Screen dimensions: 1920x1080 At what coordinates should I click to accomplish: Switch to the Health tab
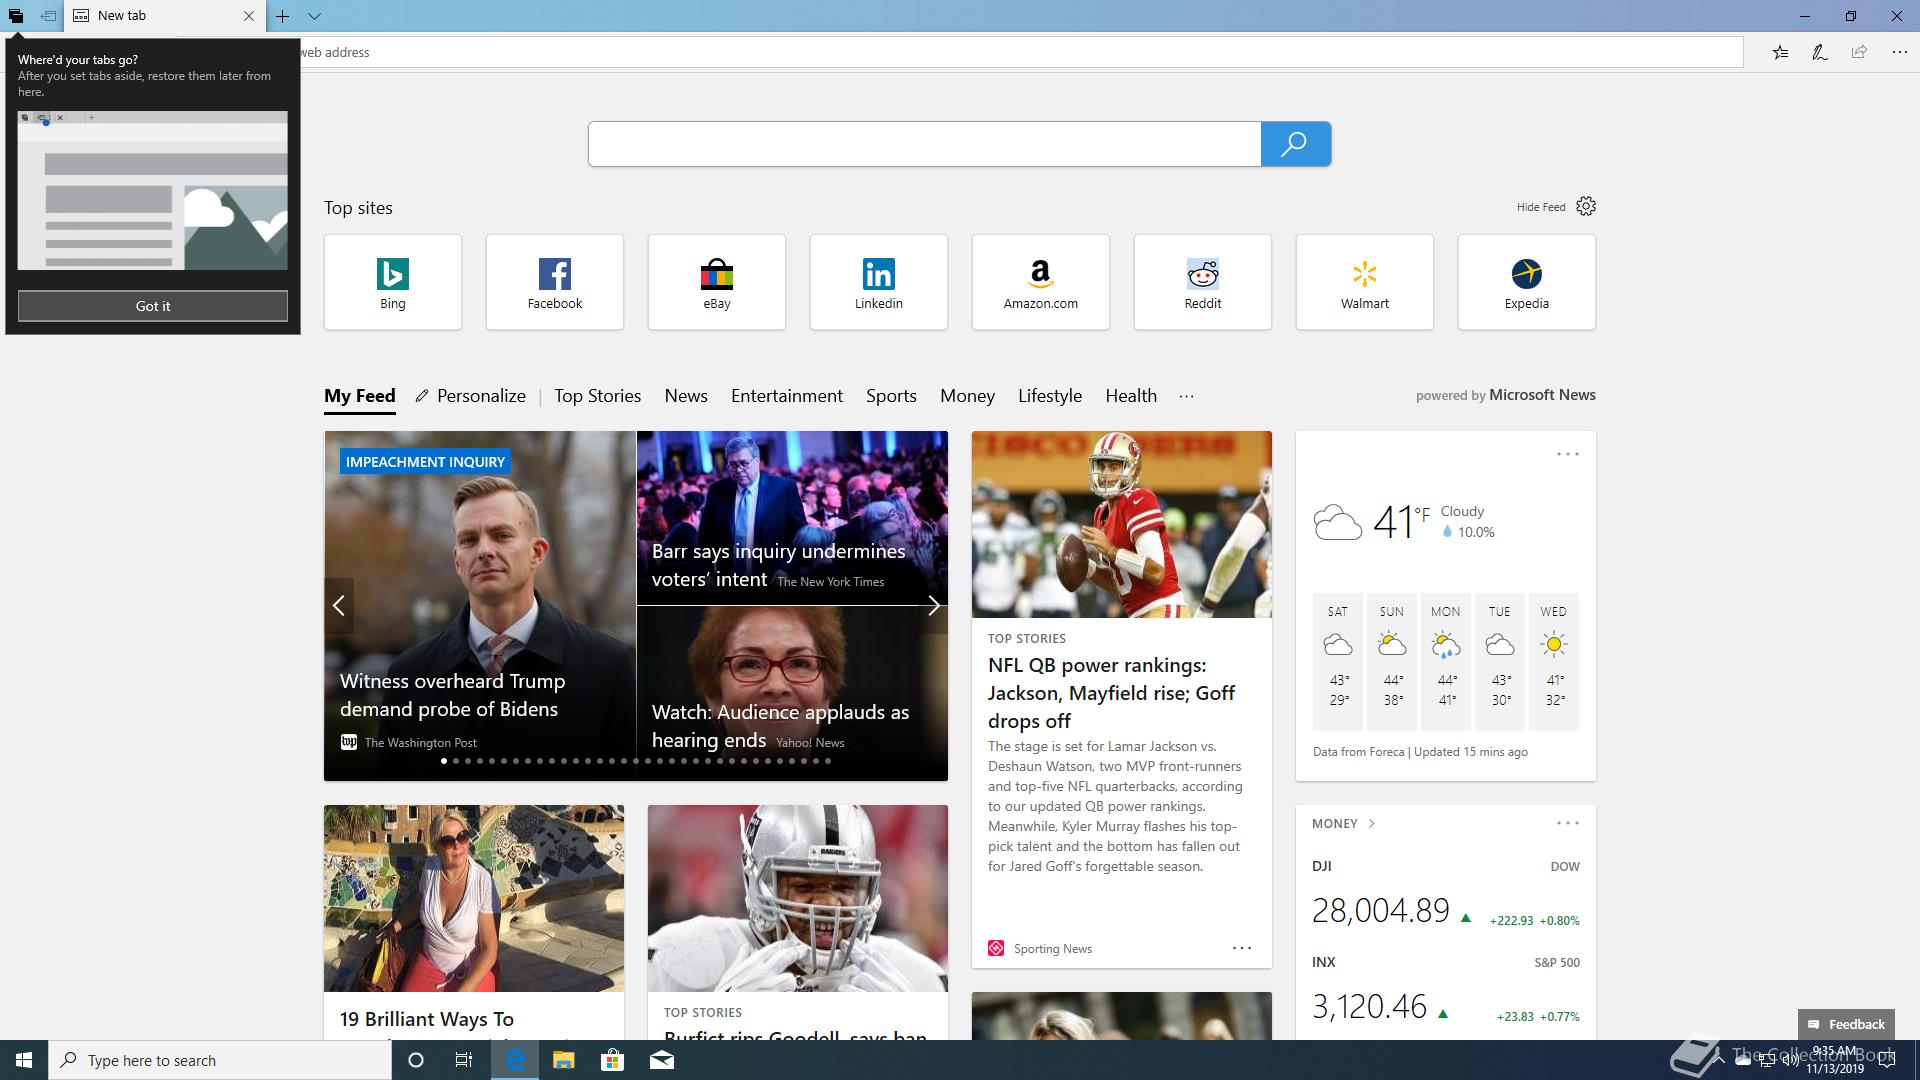[1131, 396]
